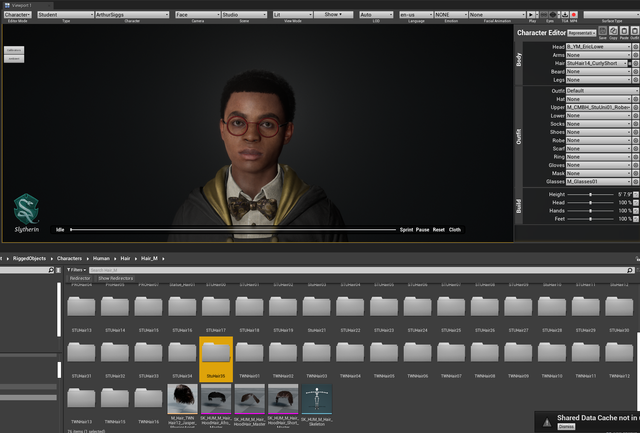Open the Camera dropdown showing Face
This screenshot has height=433, width=640.
[198, 15]
